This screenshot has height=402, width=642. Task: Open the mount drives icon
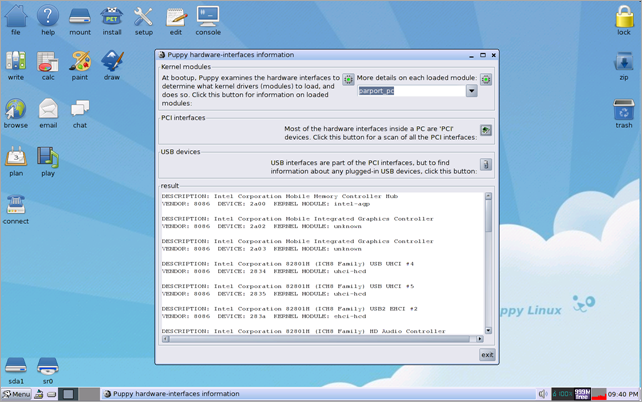[80, 20]
